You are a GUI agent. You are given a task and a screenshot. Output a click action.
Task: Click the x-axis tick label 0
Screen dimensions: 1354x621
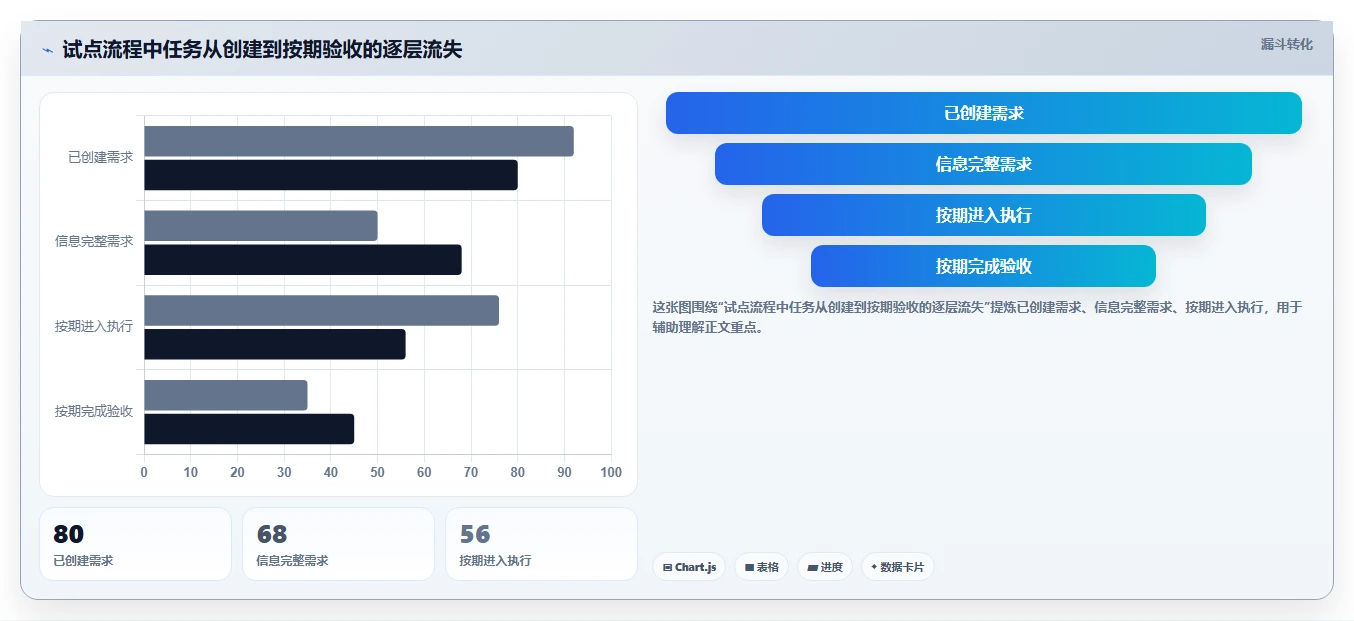point(144,472)
